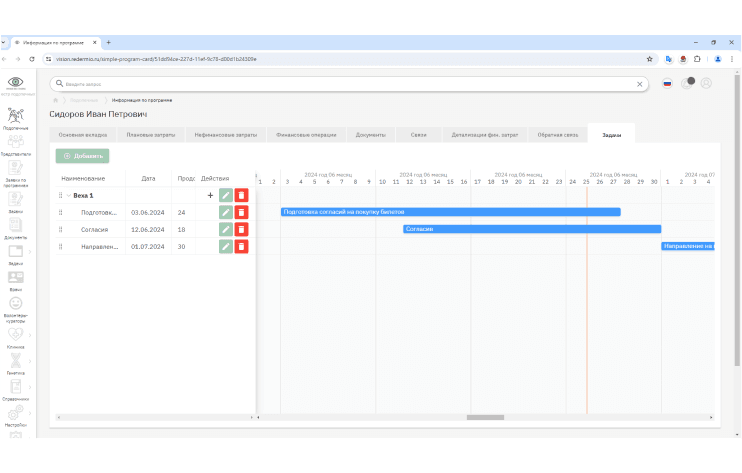Image resolution: width=742 pixels, height=473 pixels.
Task: Open user profile avatar icon
Action: 706,83
